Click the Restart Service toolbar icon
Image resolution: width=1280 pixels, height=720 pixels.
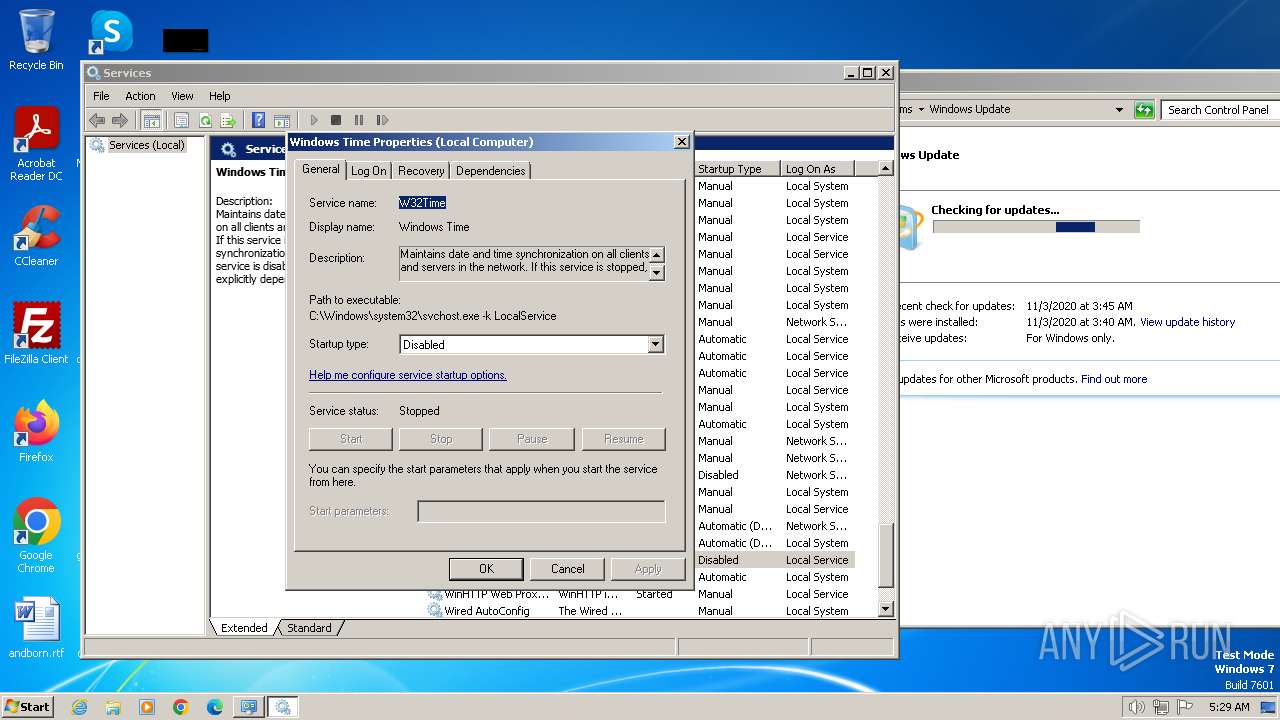pos(382,120)
